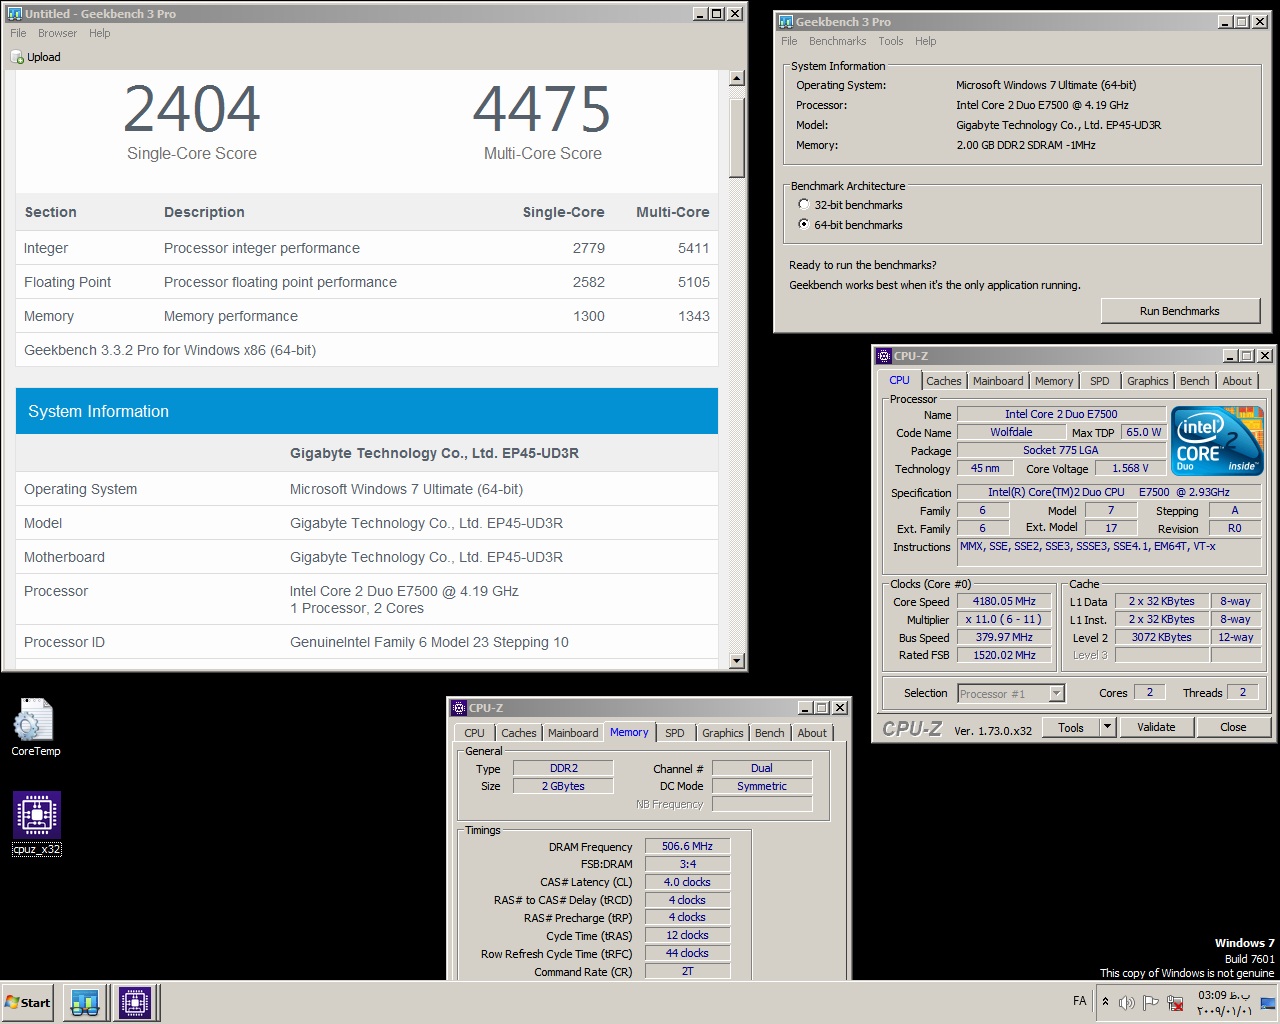The image size is (1280, 1024).
Task: Click Geekbench taskbar icon
Action: (x=85, y=1002)
